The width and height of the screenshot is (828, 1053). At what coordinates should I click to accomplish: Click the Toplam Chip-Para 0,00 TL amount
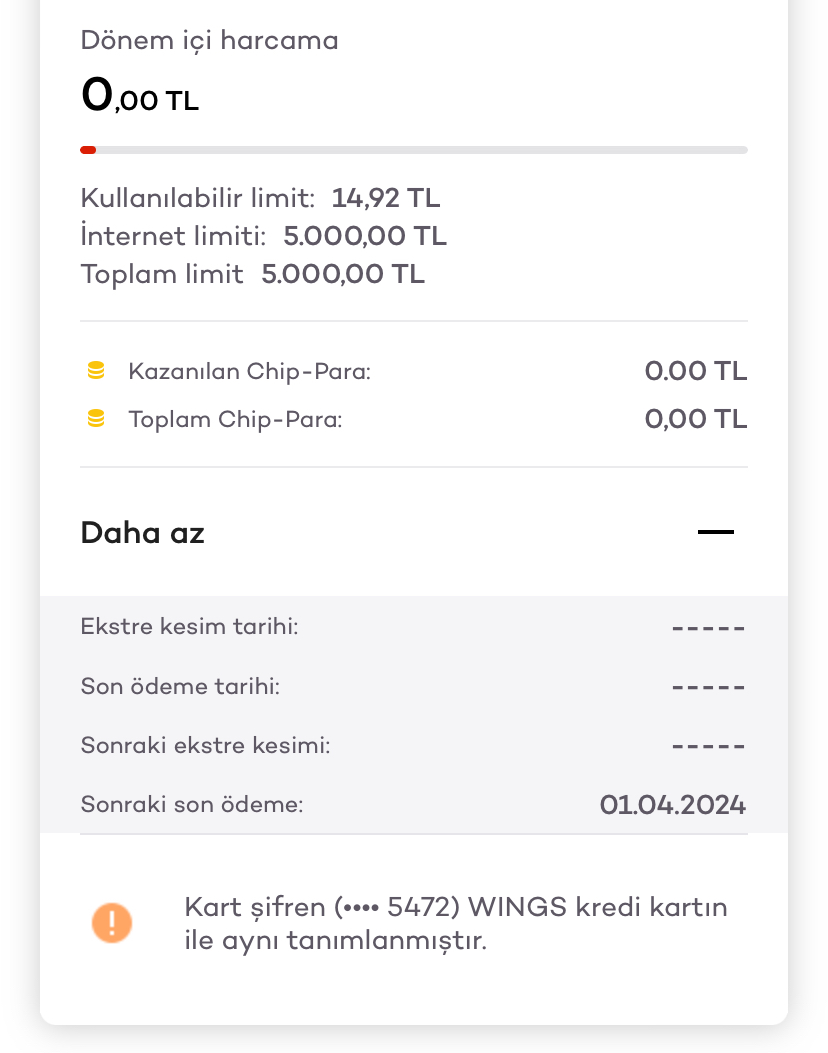[695, 420]
